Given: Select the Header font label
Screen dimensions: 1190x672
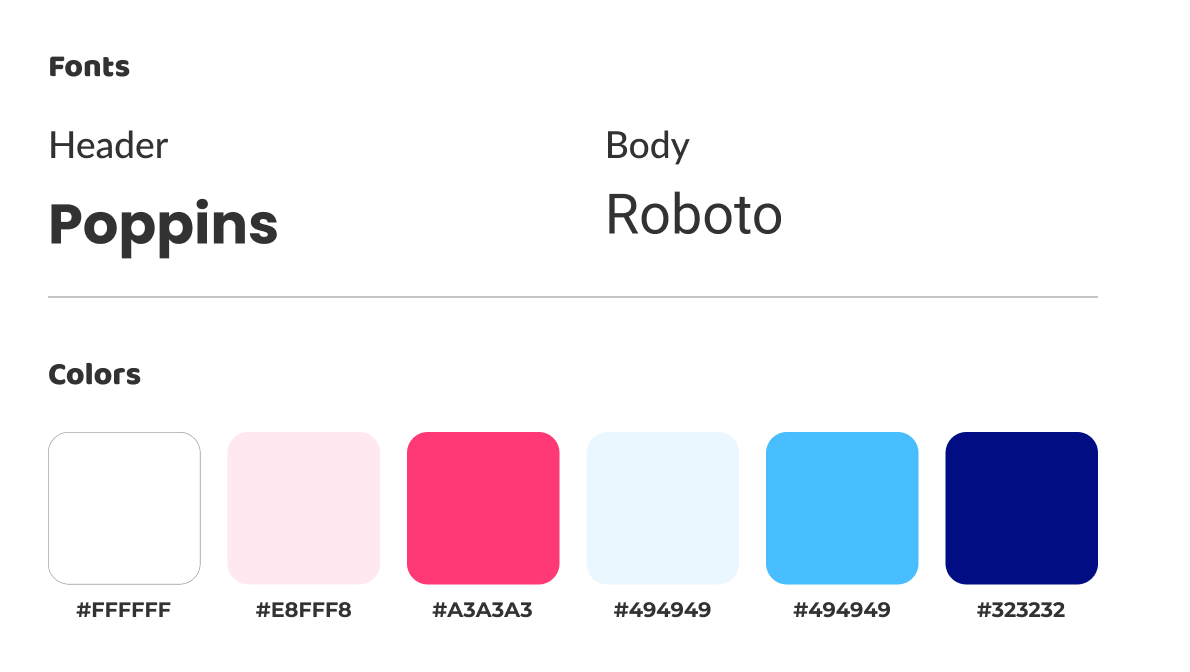Looking at the screenshot, I should (108, 146).
